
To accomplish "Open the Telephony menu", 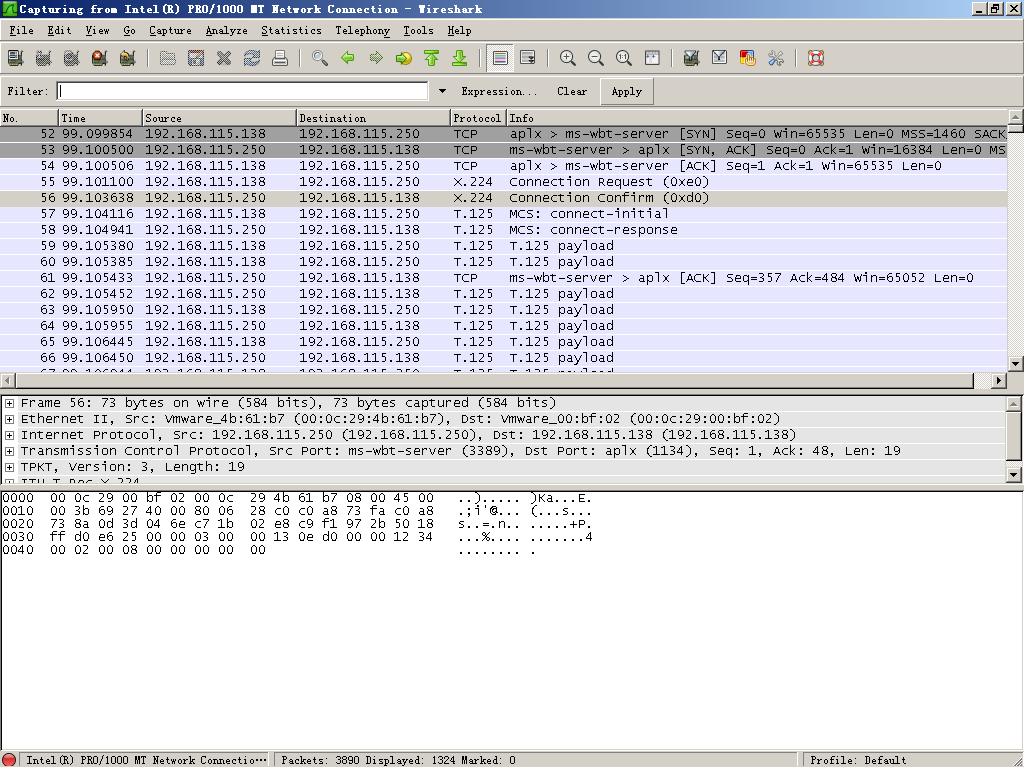I will click(x=362, y=31).
